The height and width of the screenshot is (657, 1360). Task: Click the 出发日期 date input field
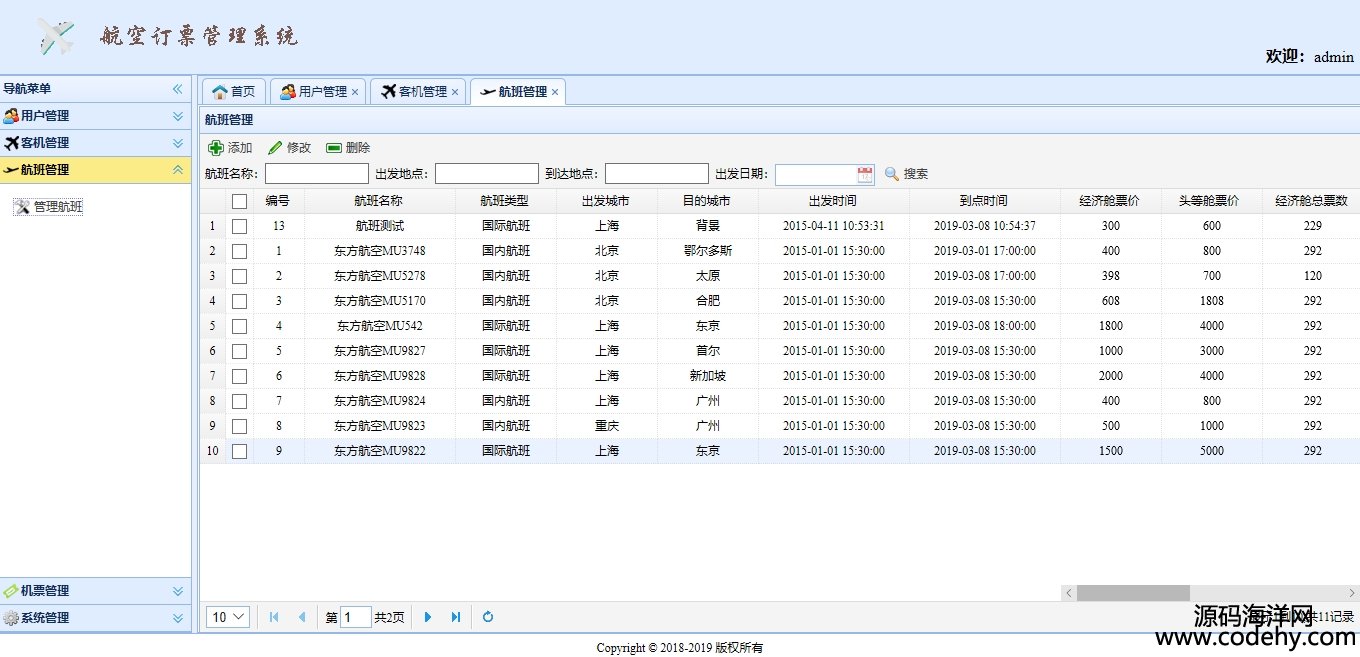815,174
